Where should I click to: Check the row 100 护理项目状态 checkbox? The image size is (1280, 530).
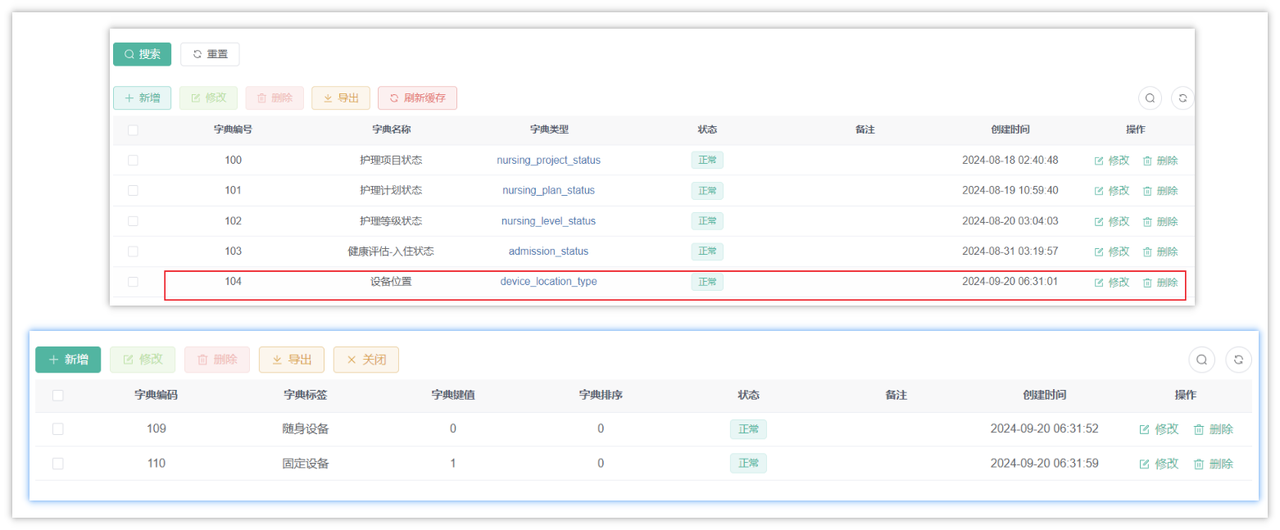coord(133,160)
